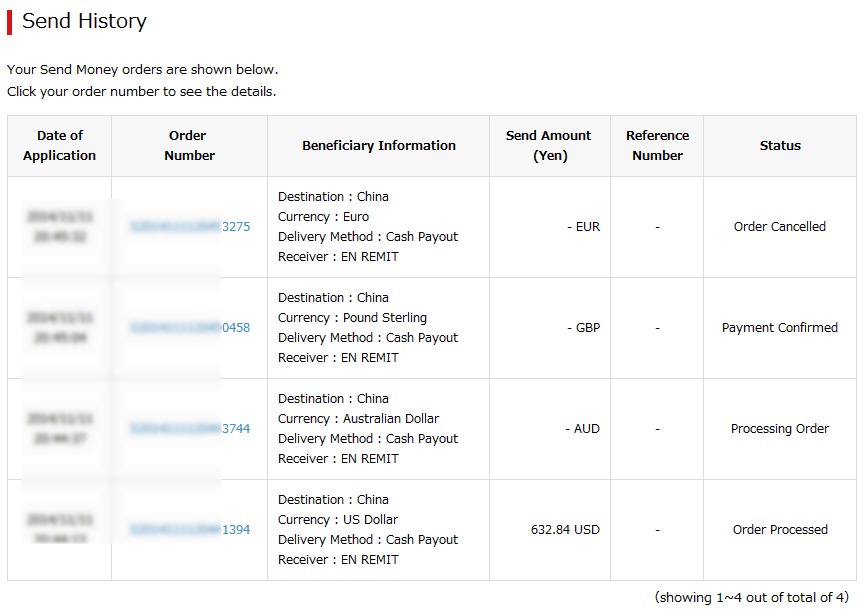Click the Beneficiary Information column header
This screenshot has width=864, height=609.
(379, 145)
